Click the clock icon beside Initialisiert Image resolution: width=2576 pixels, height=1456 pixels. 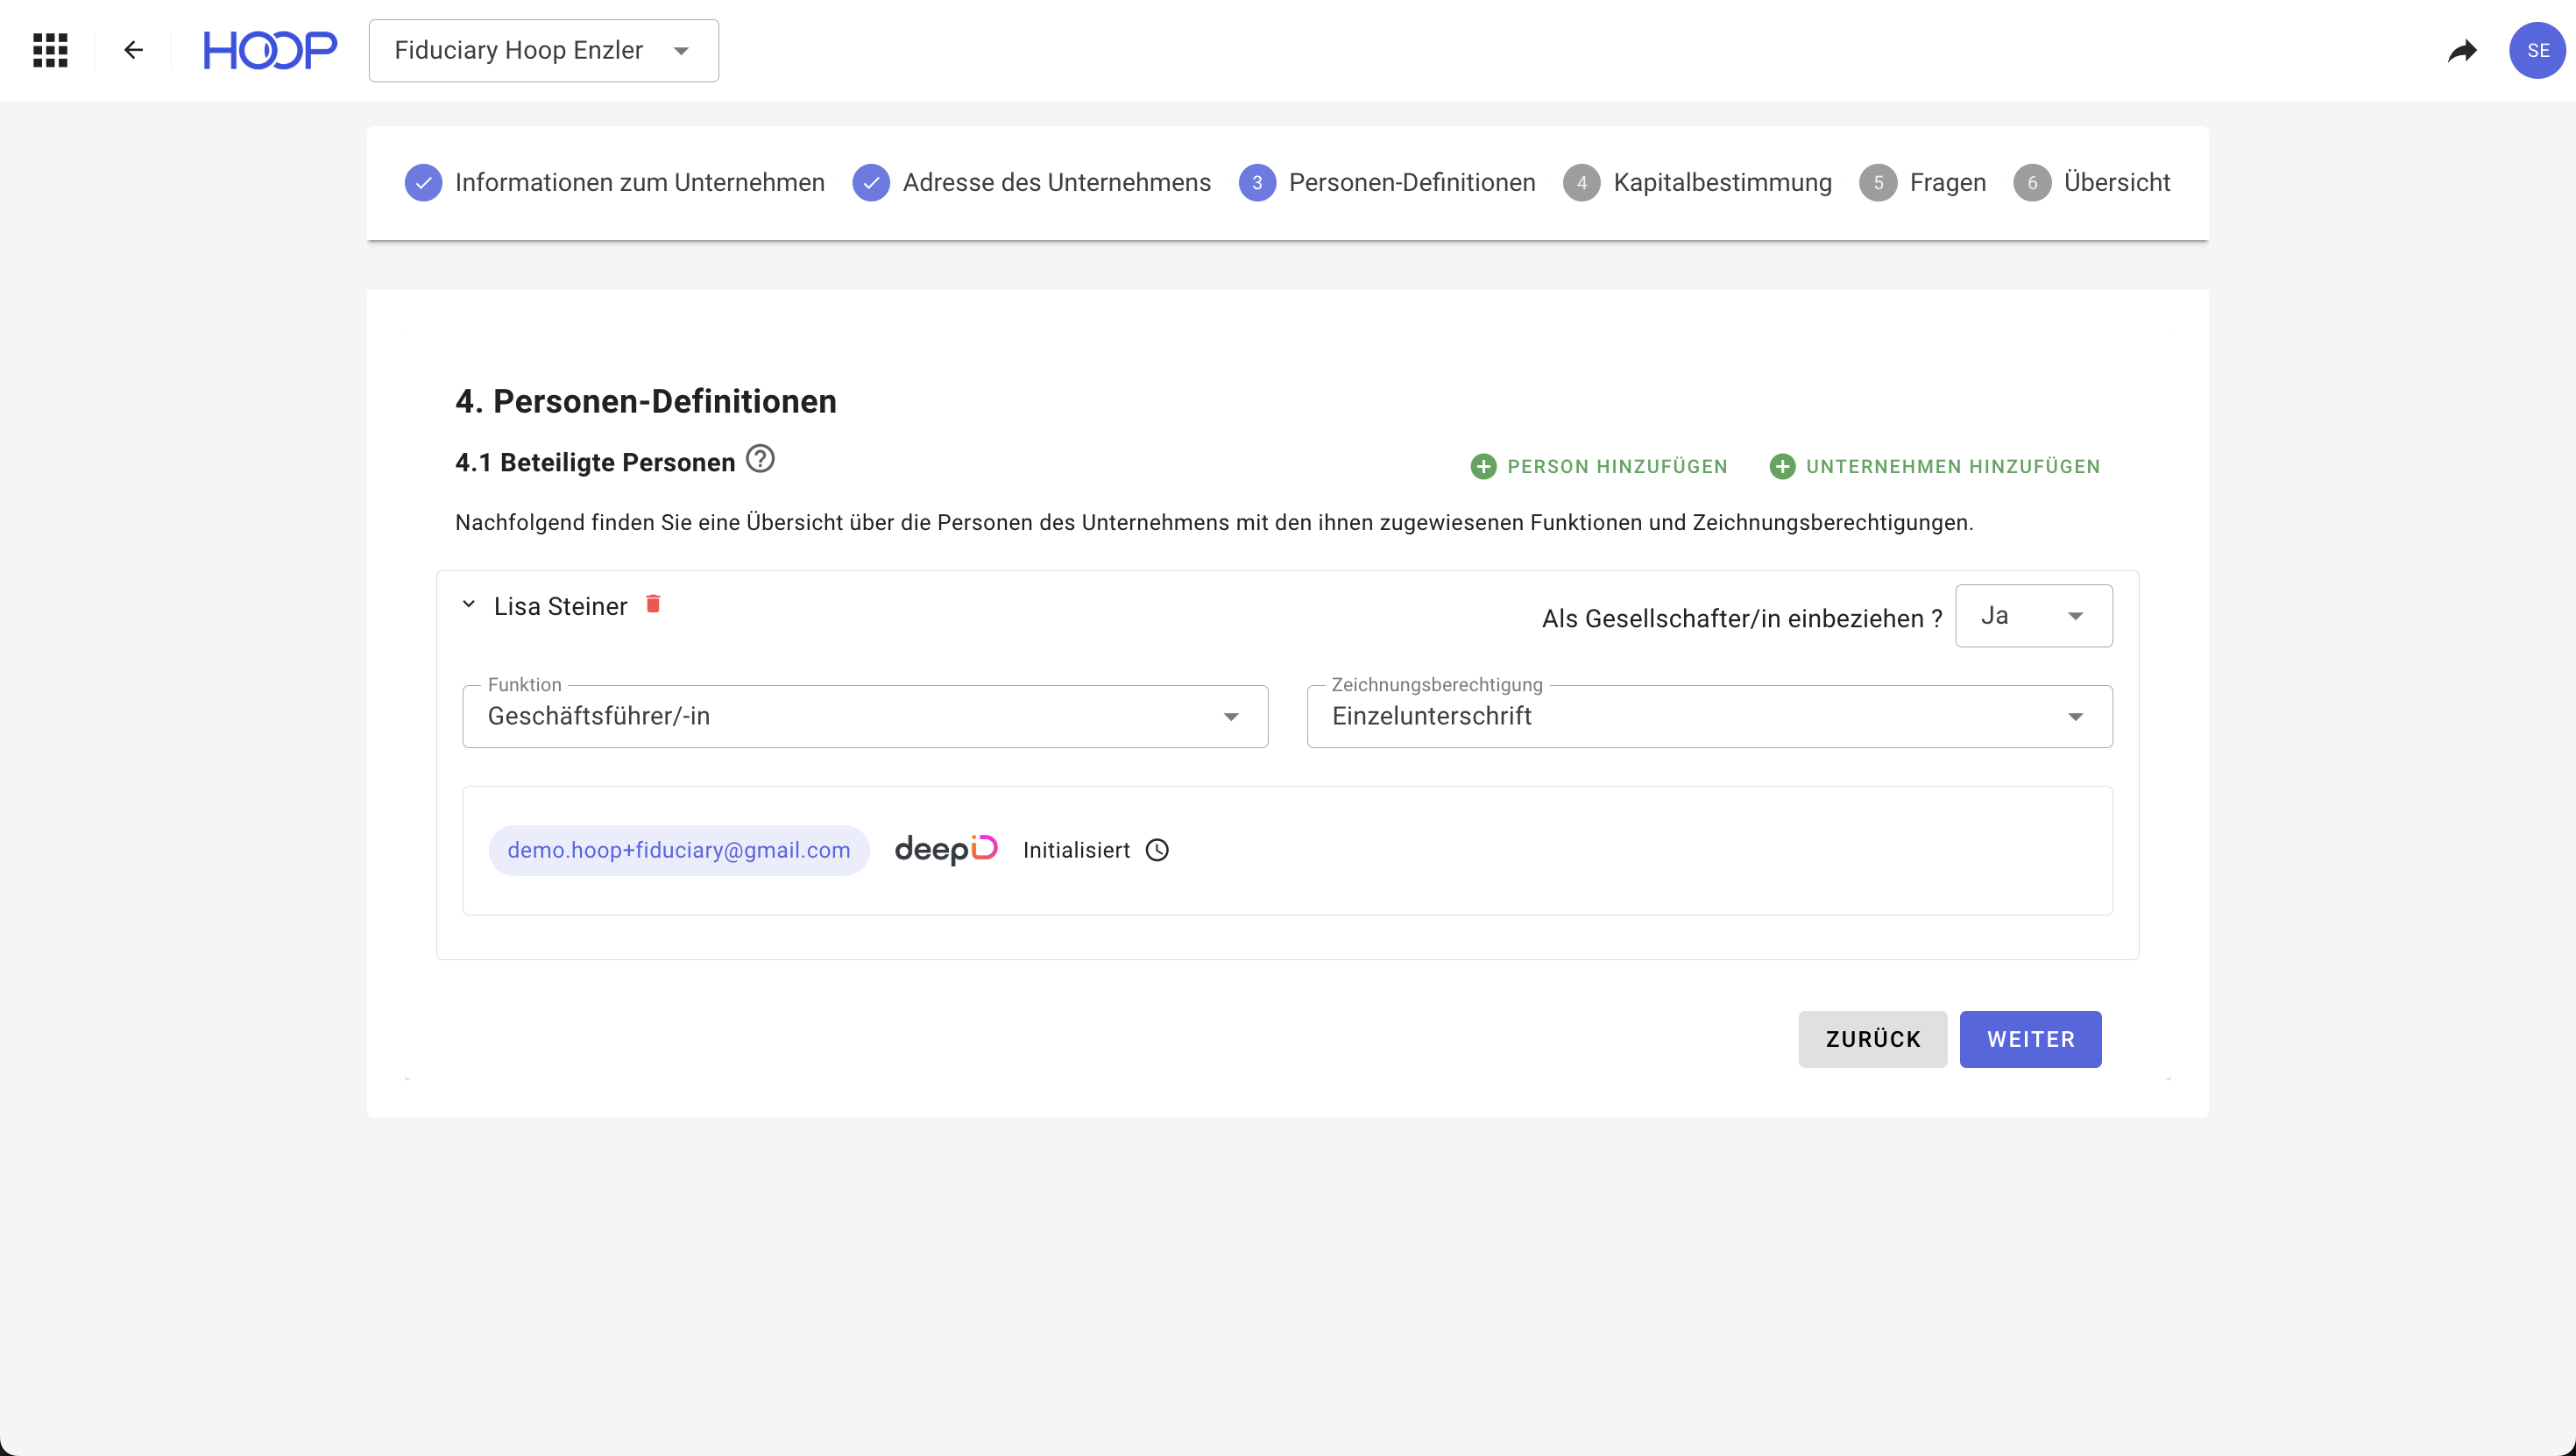click(1157, 850)
